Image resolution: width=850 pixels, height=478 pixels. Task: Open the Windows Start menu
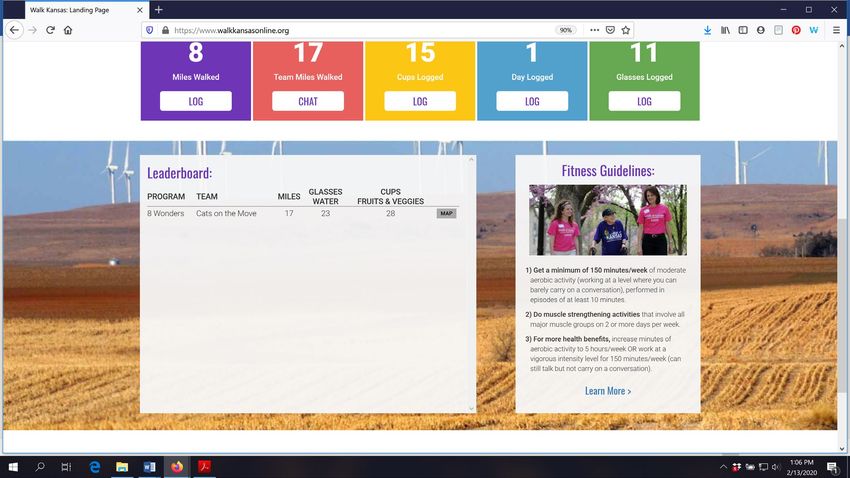pos(13,467)
